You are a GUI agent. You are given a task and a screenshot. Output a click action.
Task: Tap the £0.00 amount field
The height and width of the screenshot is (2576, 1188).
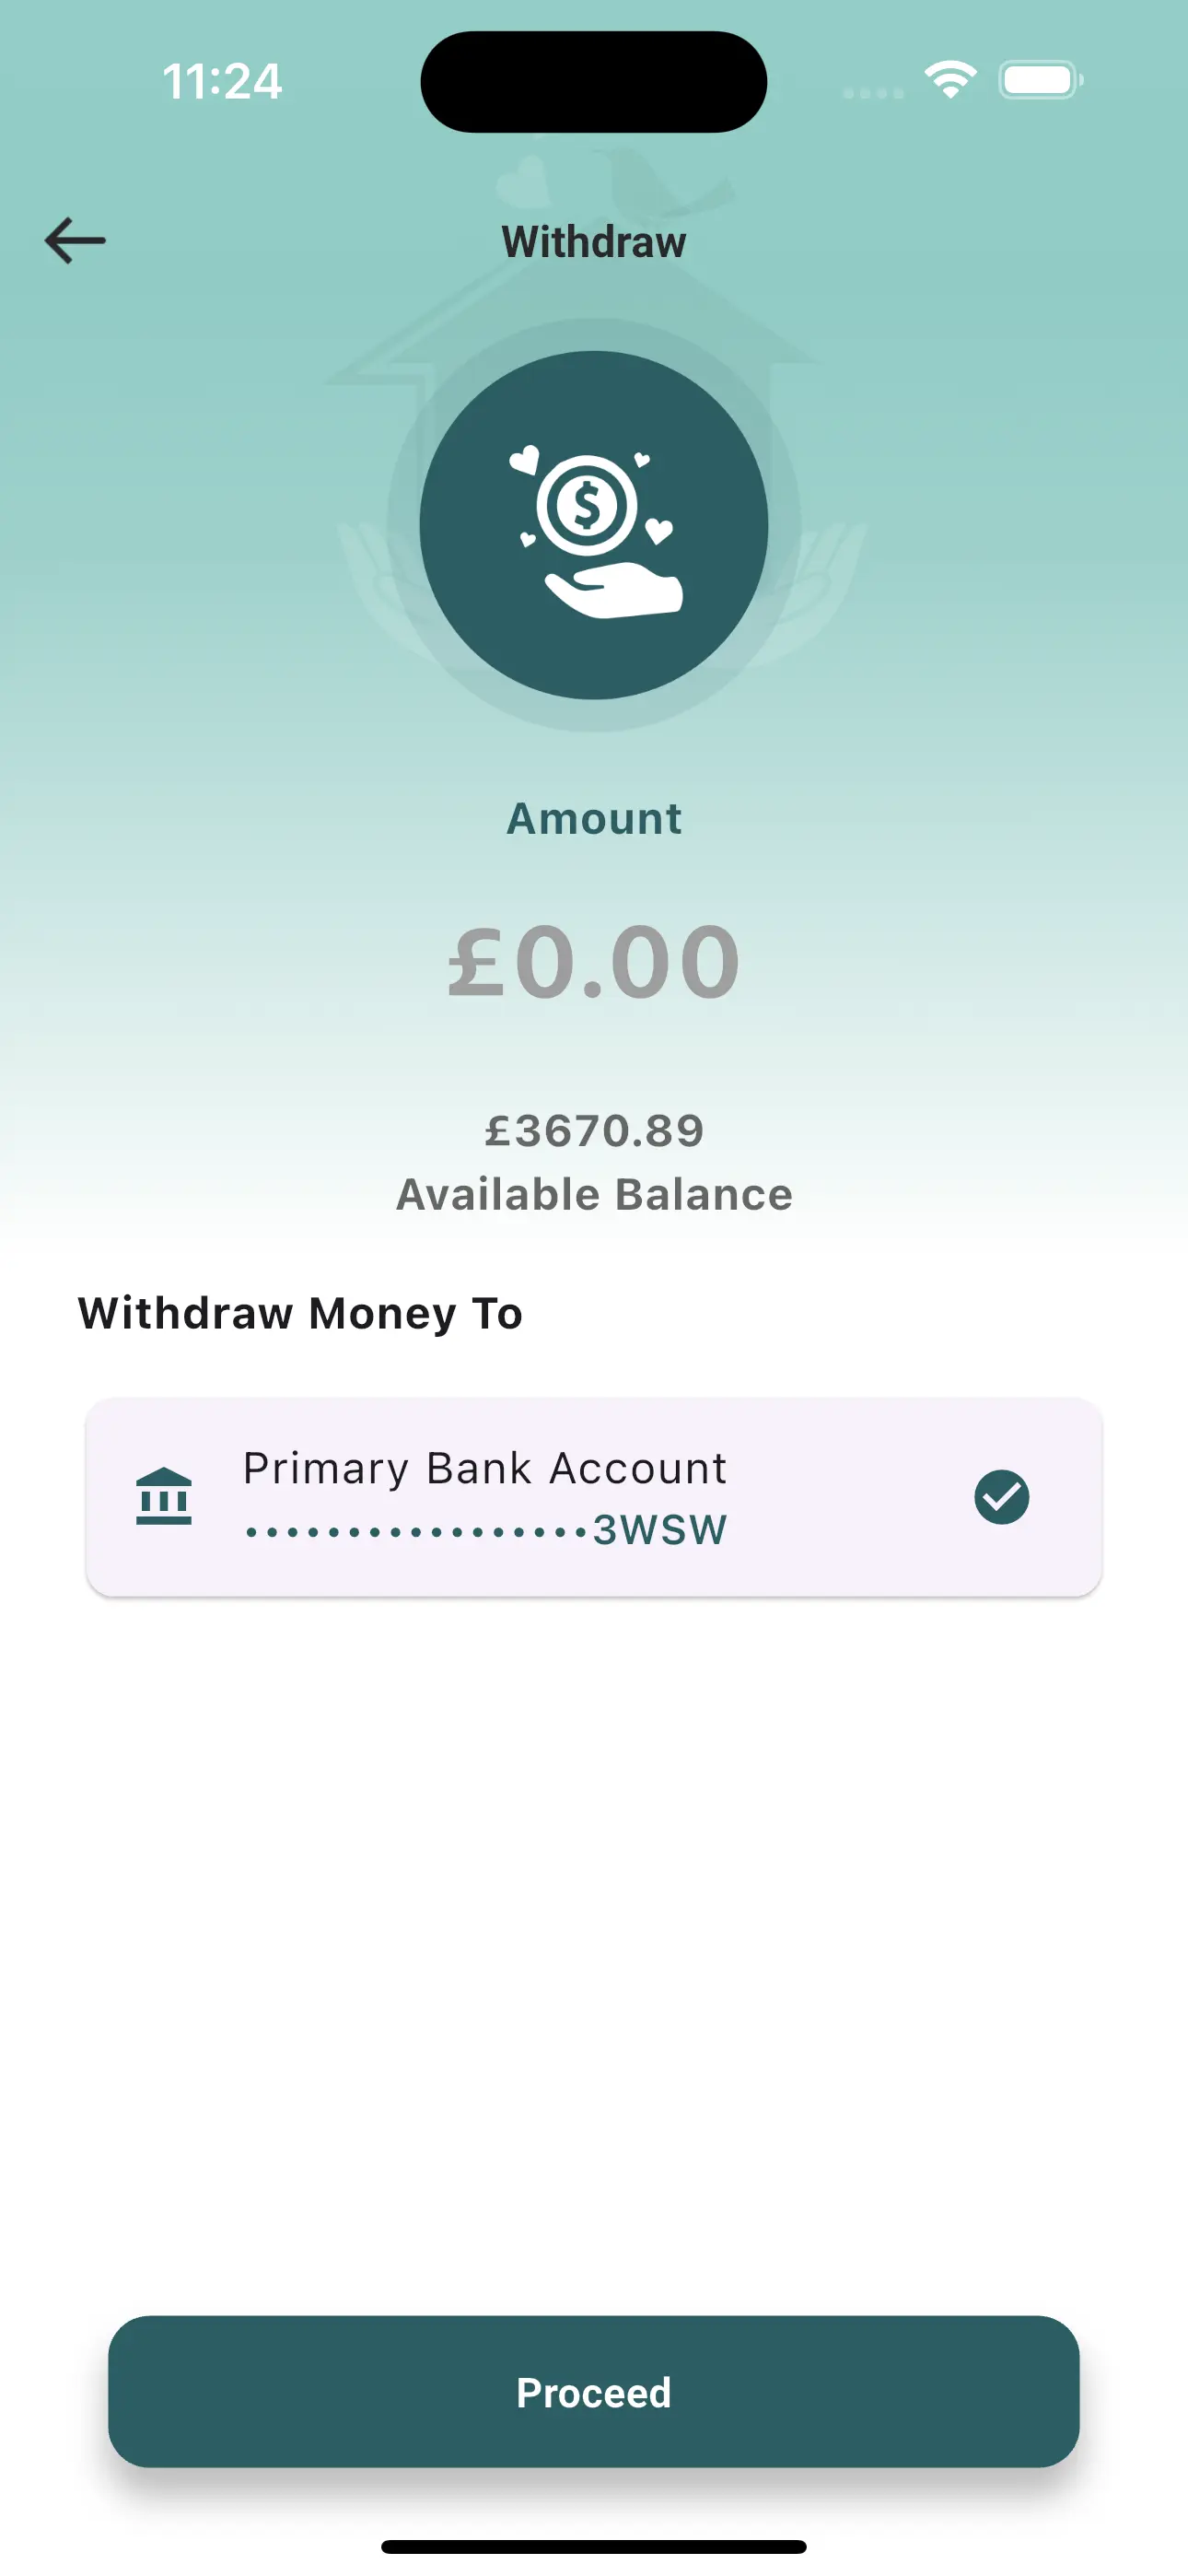594,962
